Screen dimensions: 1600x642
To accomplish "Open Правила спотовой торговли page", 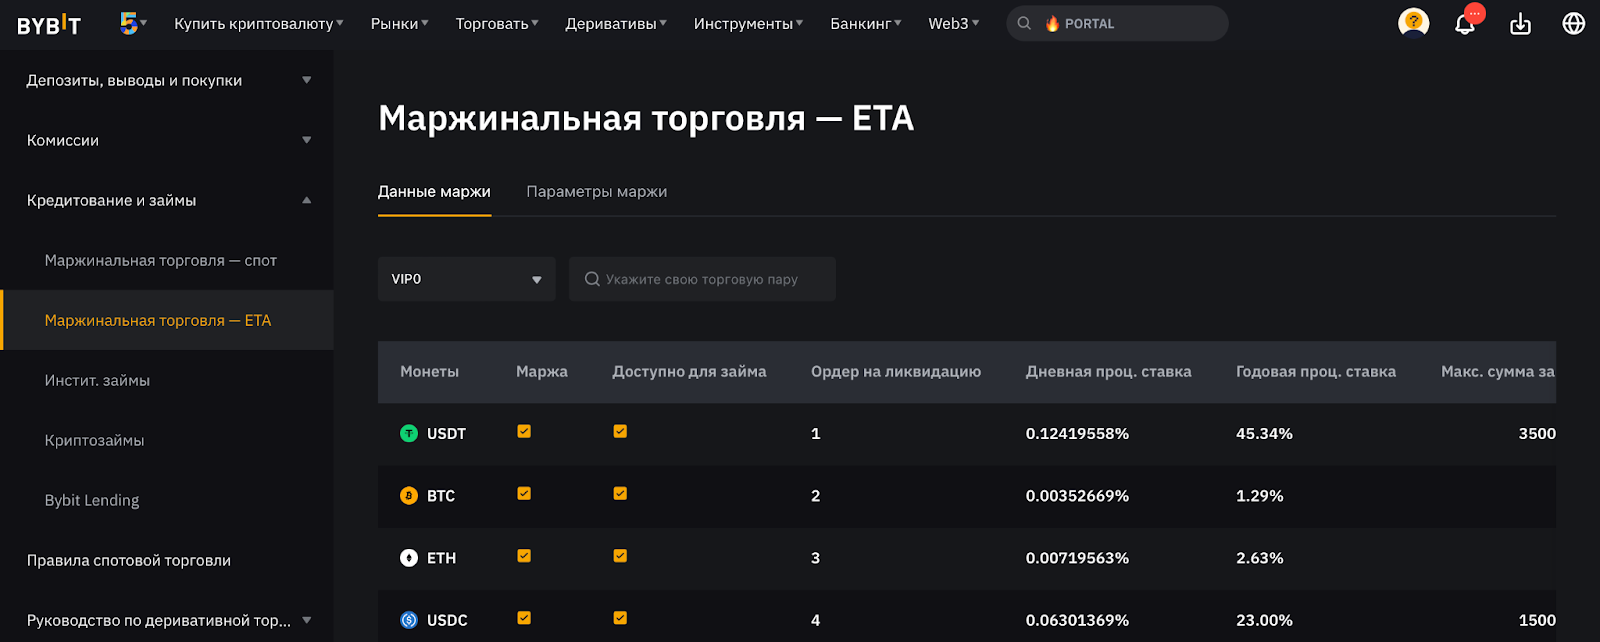I will (129, 560).
